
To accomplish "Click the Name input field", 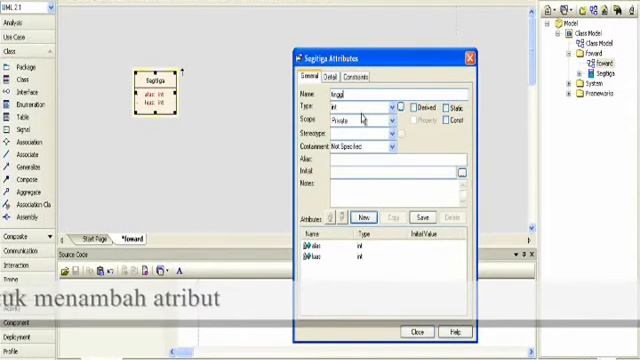I will point(399,94).
